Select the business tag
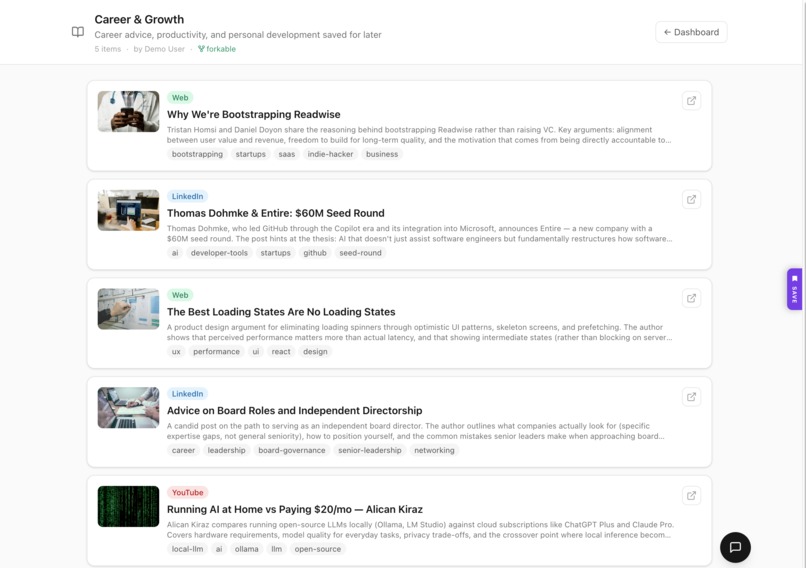806x568 pixels. pos(382,154)
